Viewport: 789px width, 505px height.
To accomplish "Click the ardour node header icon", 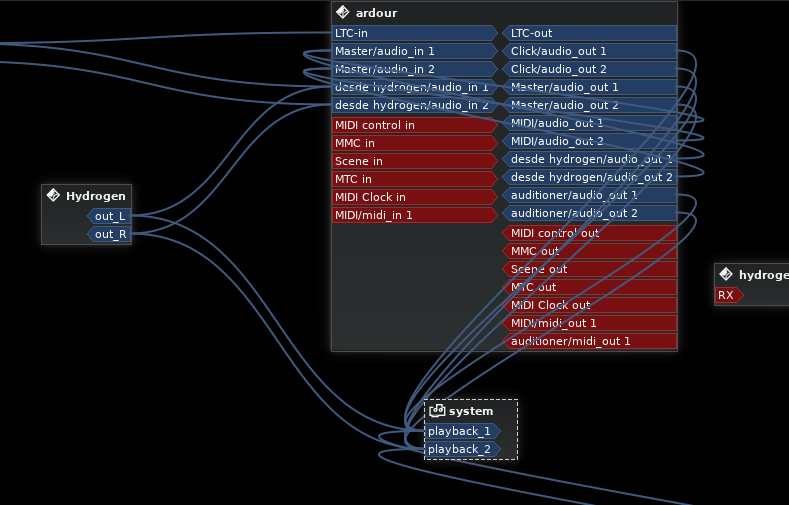I will pyautogui.click(x=343, y=13).
